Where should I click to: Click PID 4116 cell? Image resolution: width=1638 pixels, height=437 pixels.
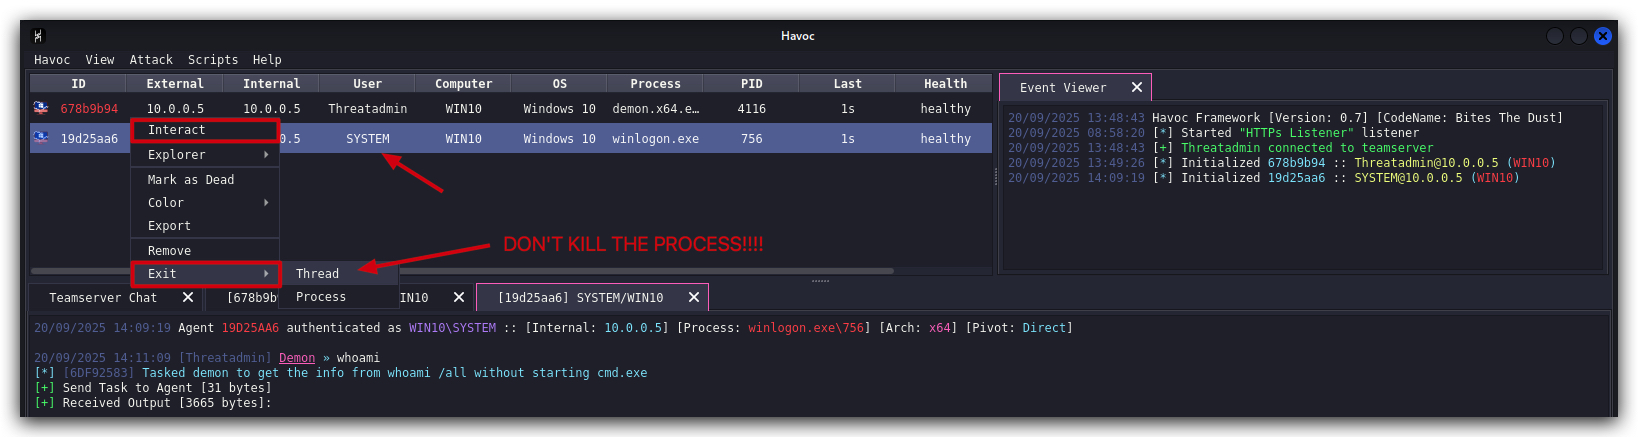click(x=751, y=109)
